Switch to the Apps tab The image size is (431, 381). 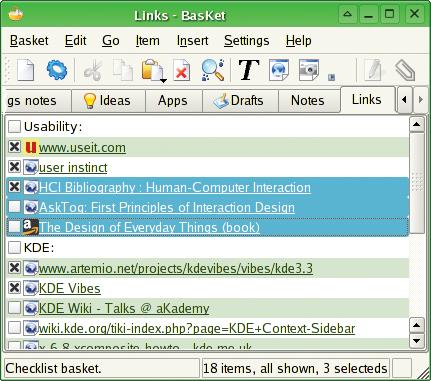click(x=173, y=101)
